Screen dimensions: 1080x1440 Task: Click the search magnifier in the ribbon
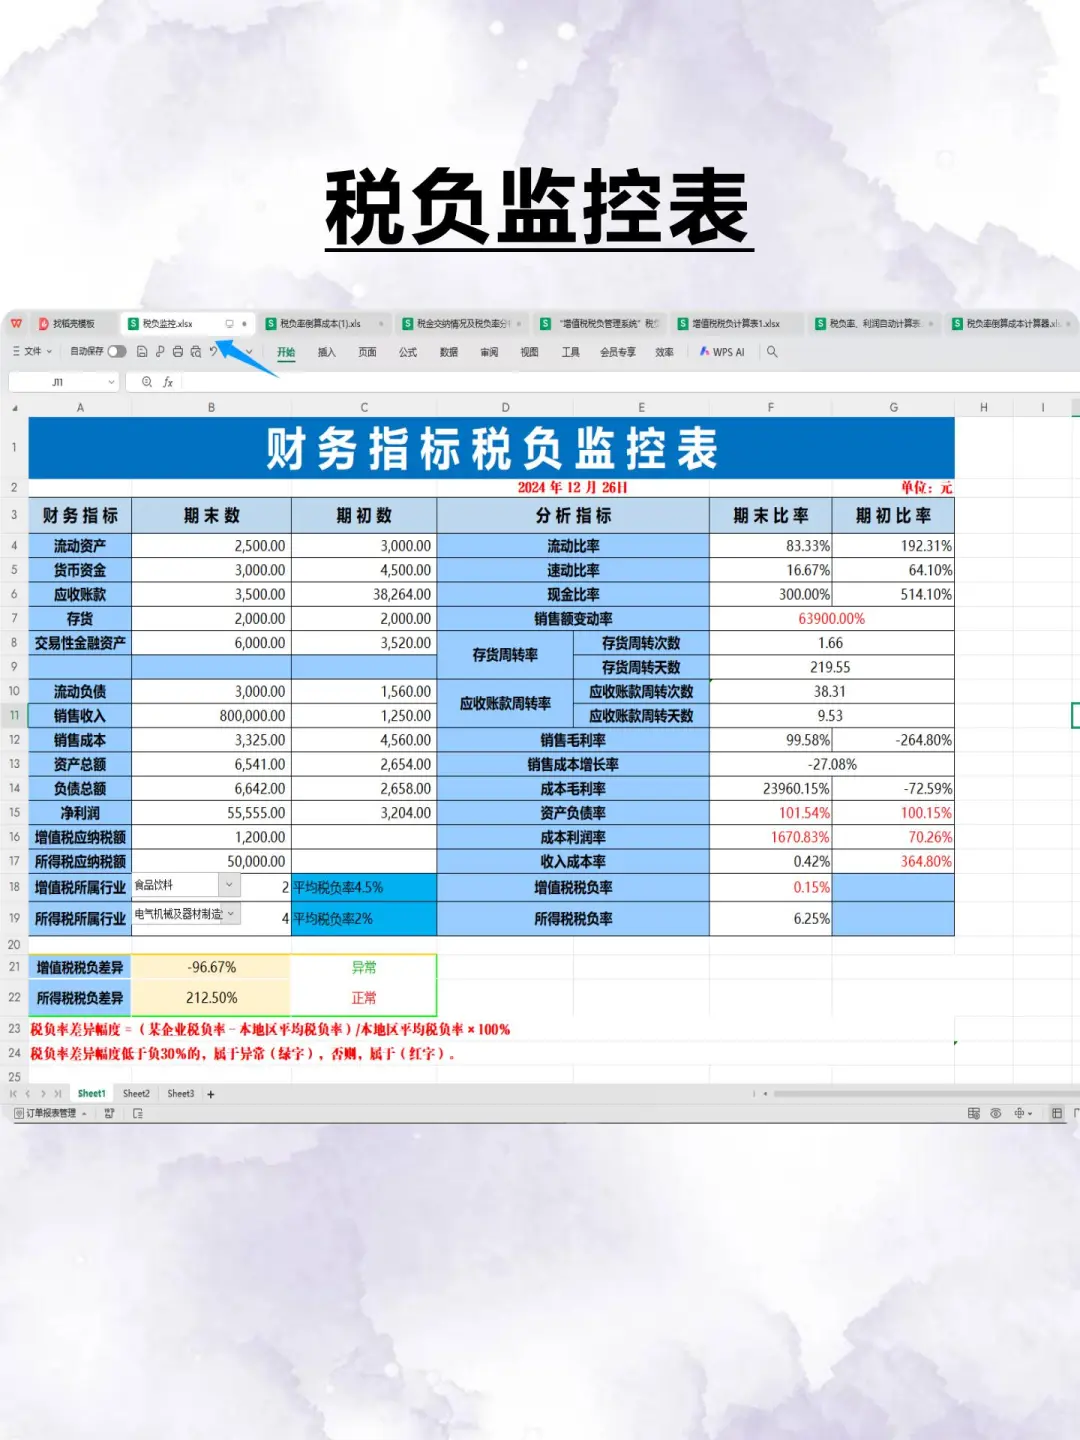point(772,352)
